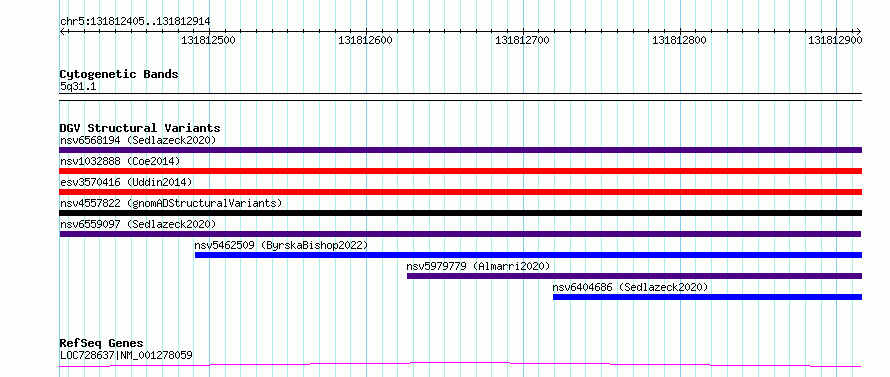Screen dimensions: 890x377
Task: Click the magenta RefSeq gene line
Action: [x=460, y=364]
